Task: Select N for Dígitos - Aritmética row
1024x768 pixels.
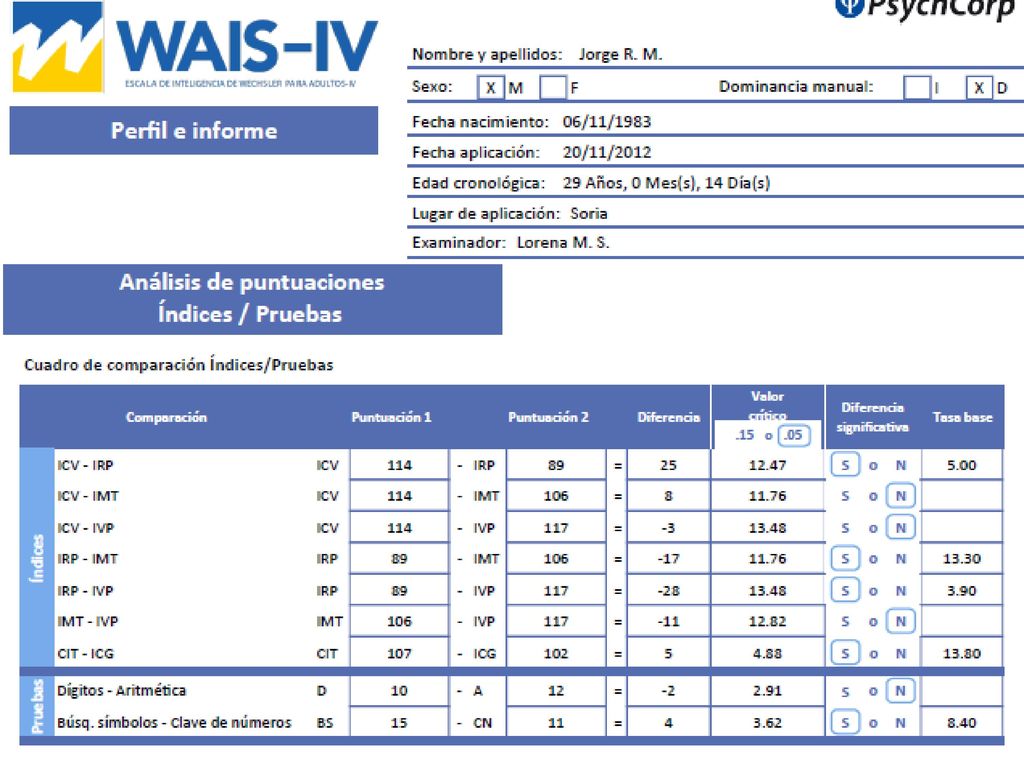Action: click(x=901, y=690)
